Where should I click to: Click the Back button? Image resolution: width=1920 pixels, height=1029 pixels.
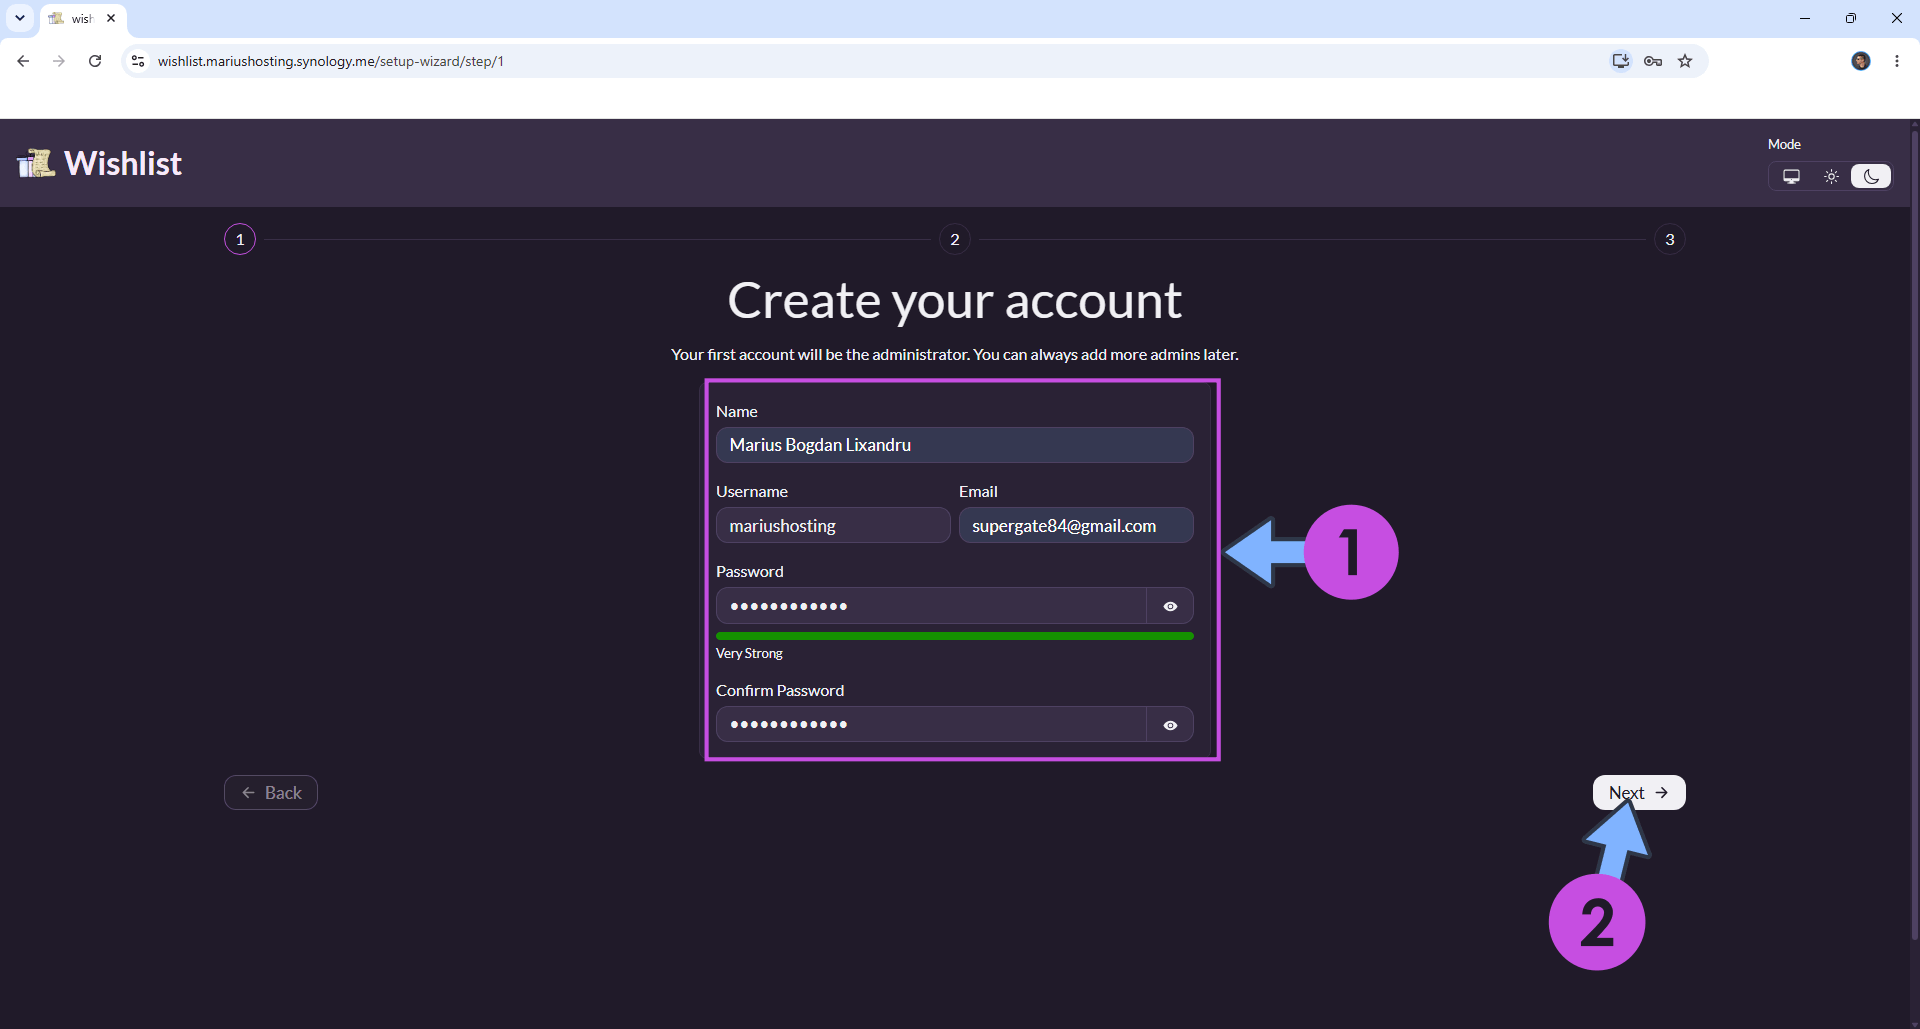(x=271, y=793)
